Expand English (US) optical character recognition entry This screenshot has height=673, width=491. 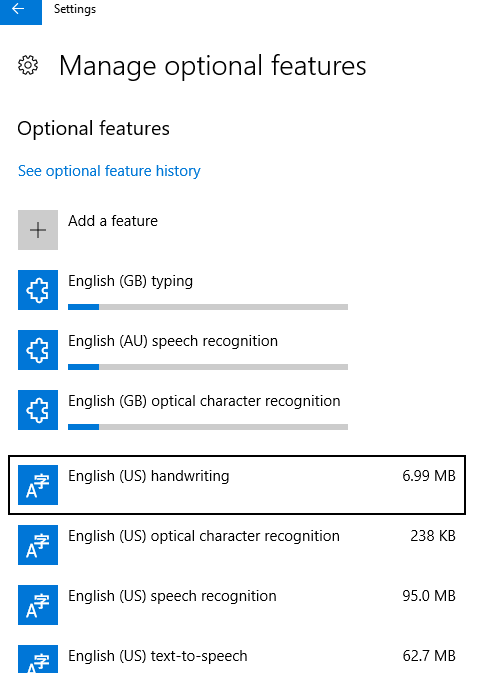pos(237,545)
